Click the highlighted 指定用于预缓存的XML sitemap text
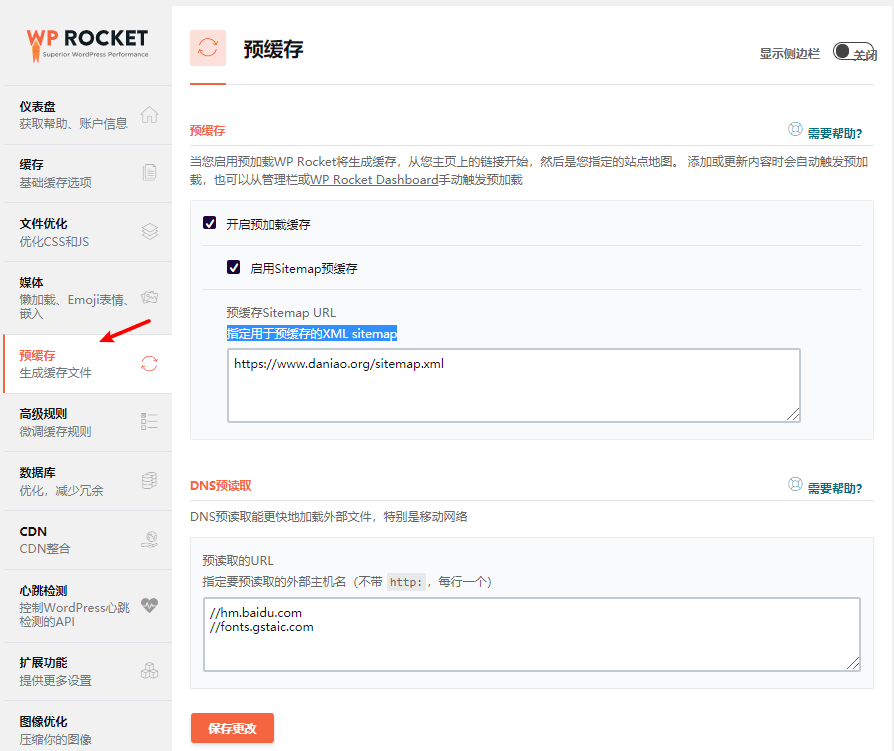The image size is (894, 751). click(312, 334)
